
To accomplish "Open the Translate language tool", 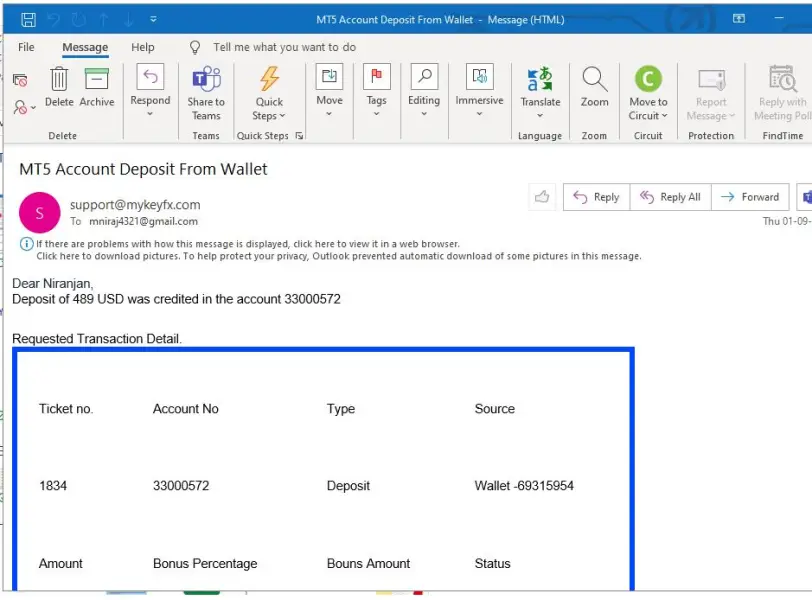I will 540,80.
